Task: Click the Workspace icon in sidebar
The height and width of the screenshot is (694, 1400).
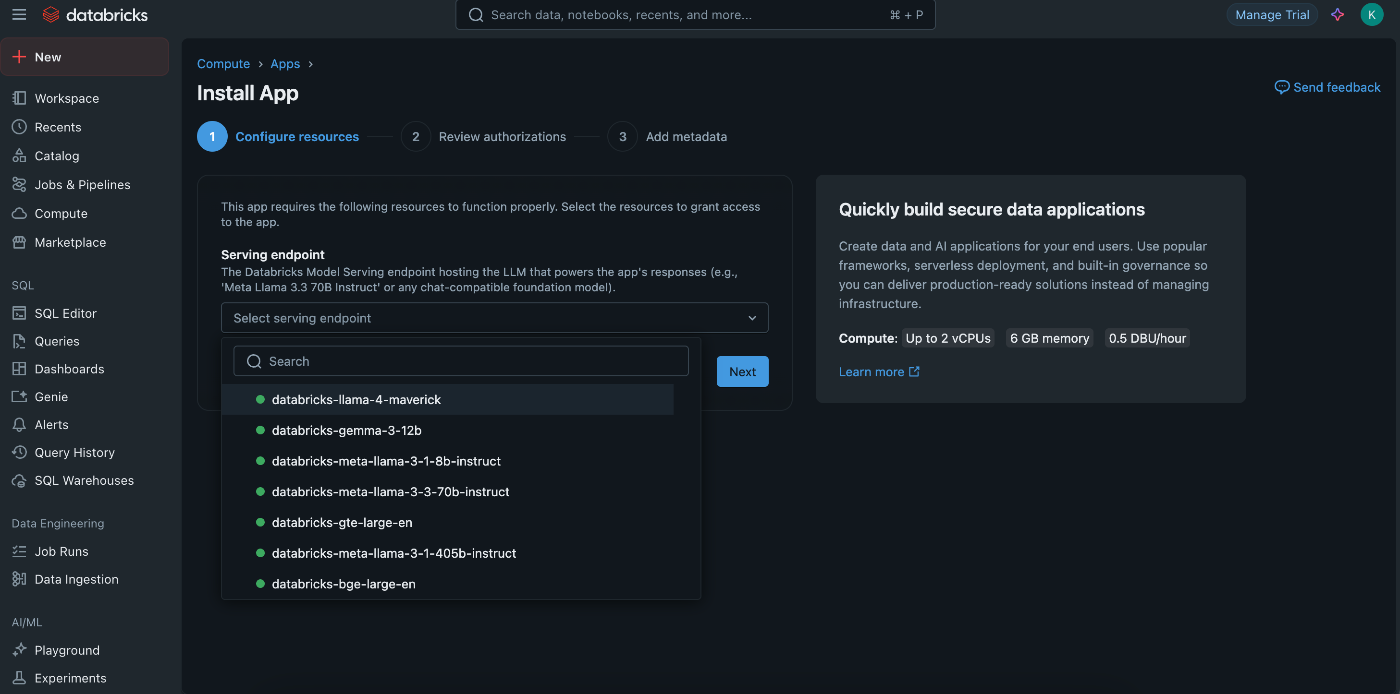Action: click(19, 99)
